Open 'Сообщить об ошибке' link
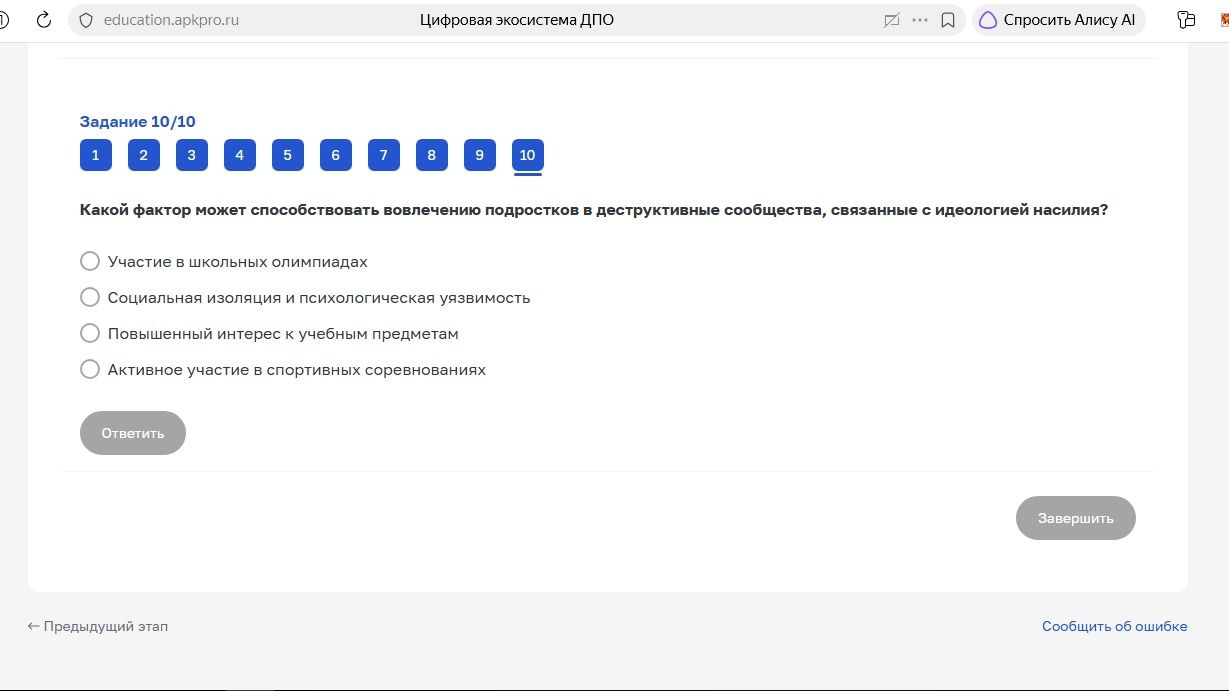Image resolution: width=1229 pixels, height=691 pixels. 1115,626
